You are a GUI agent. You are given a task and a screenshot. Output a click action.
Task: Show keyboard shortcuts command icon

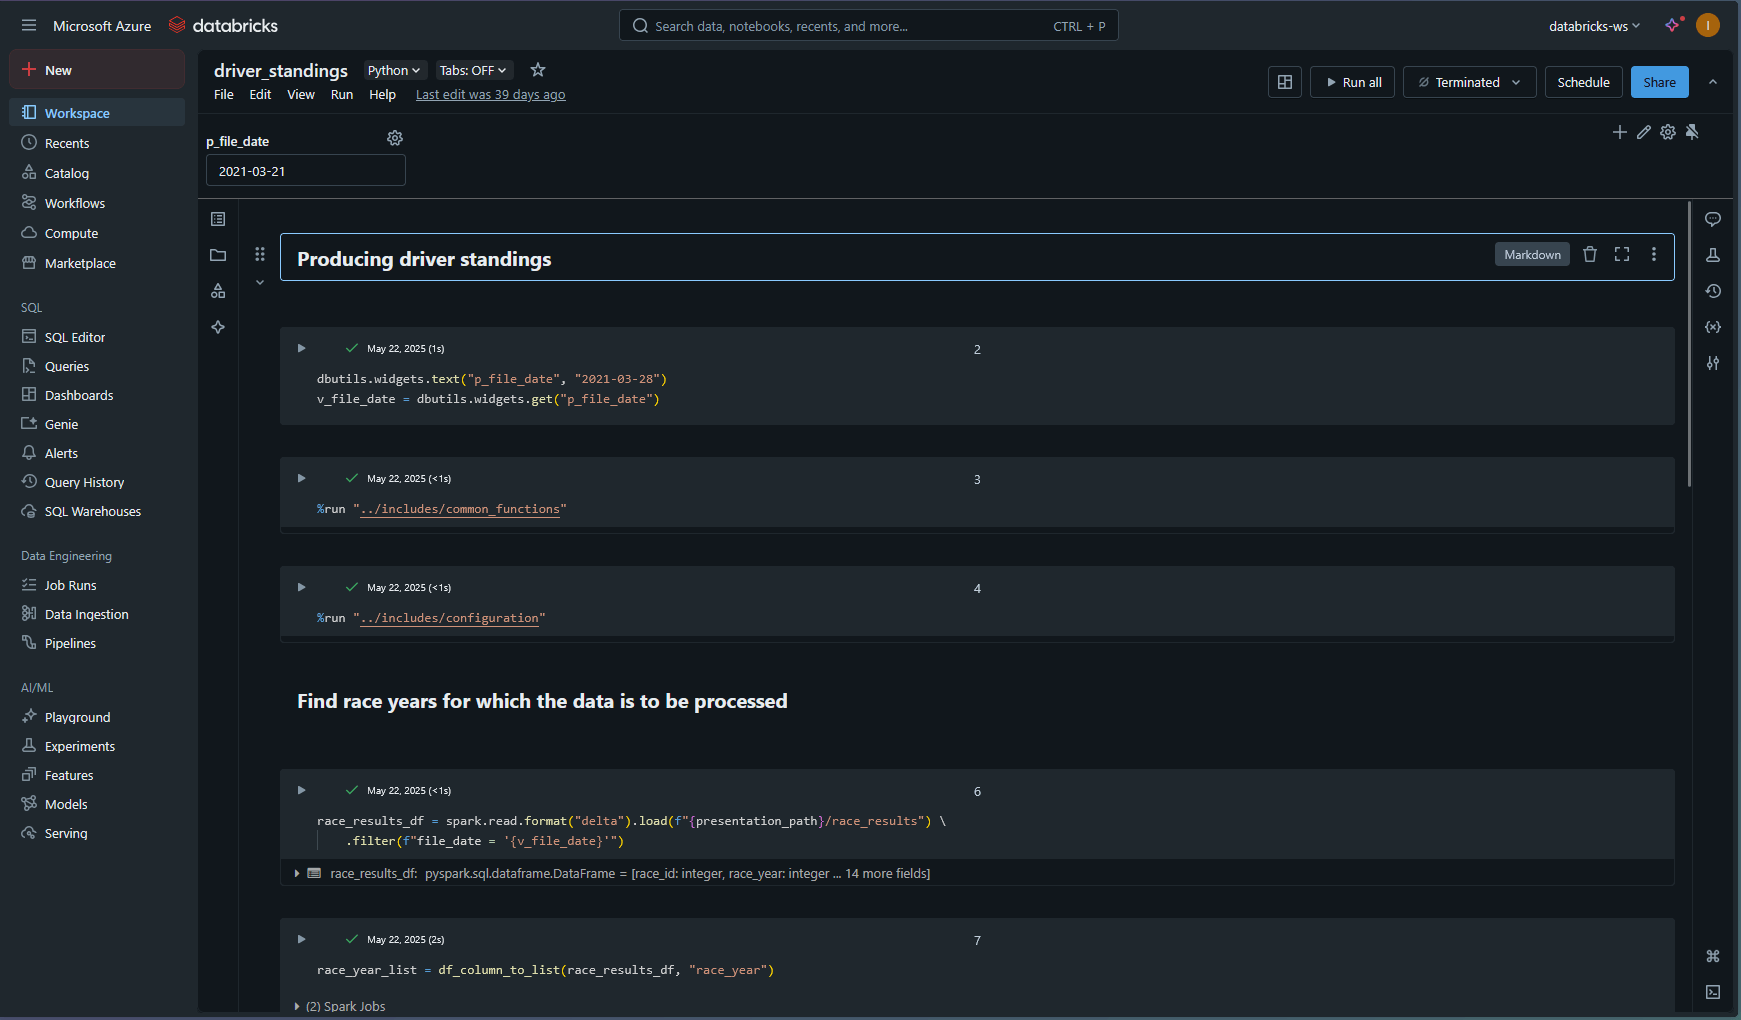click(x=1713, y=956)
